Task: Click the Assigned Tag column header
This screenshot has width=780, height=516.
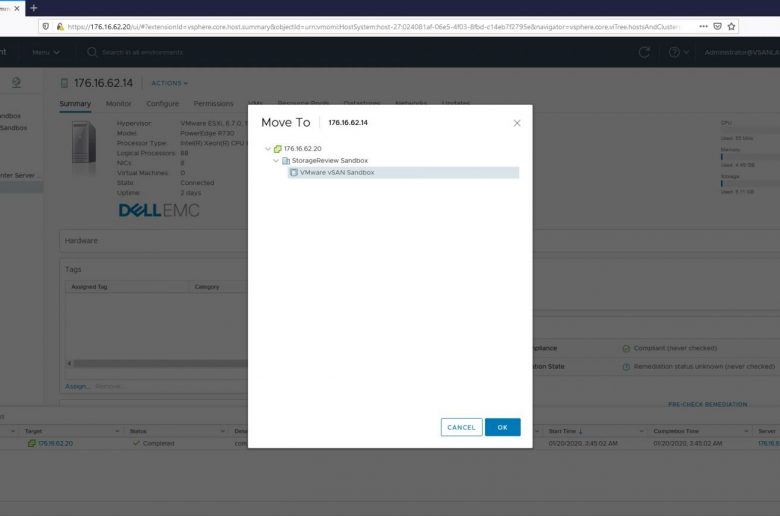Action: [x=89, y=287]
